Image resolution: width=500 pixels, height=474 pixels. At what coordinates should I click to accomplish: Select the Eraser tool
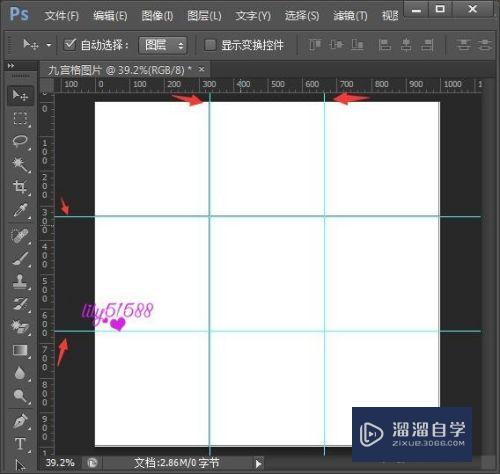click(20, 327)
